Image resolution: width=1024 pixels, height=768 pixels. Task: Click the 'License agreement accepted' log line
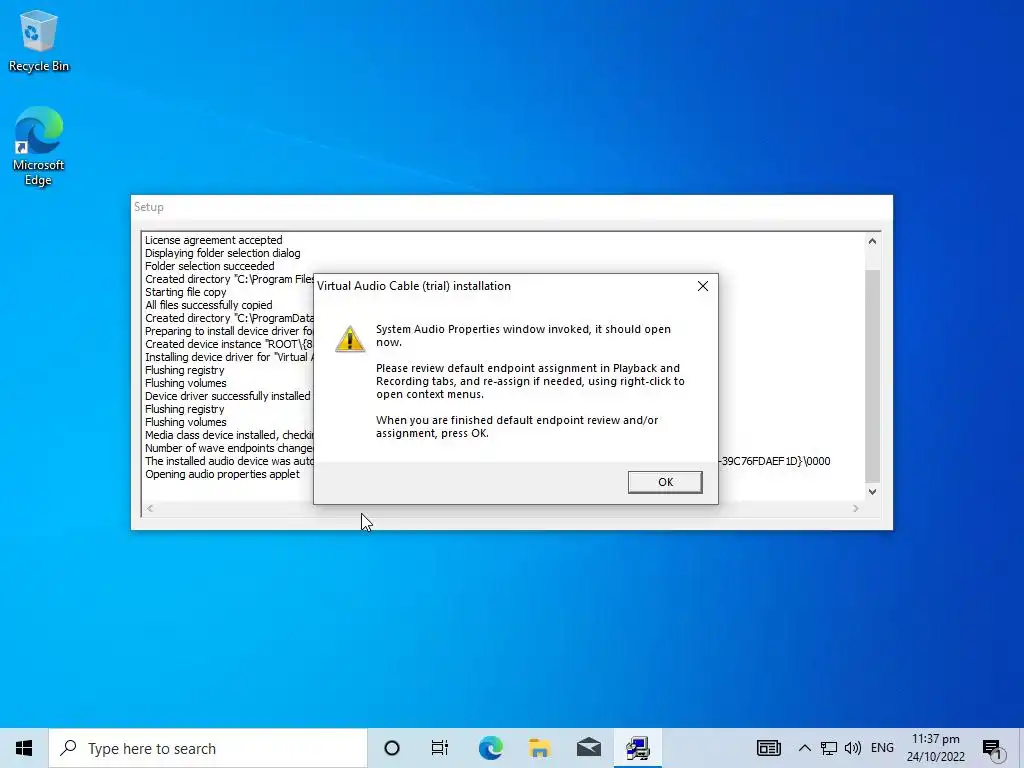(x=214, y=240)
